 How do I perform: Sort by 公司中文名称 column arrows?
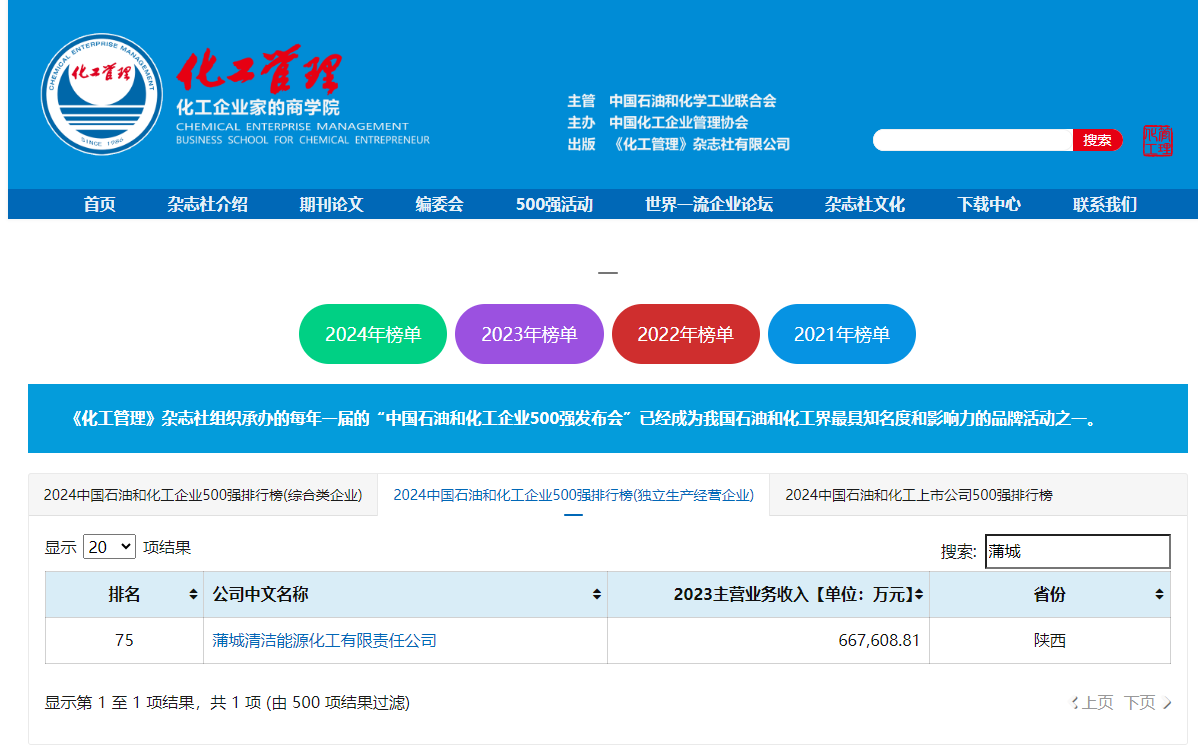coord(597,594)
